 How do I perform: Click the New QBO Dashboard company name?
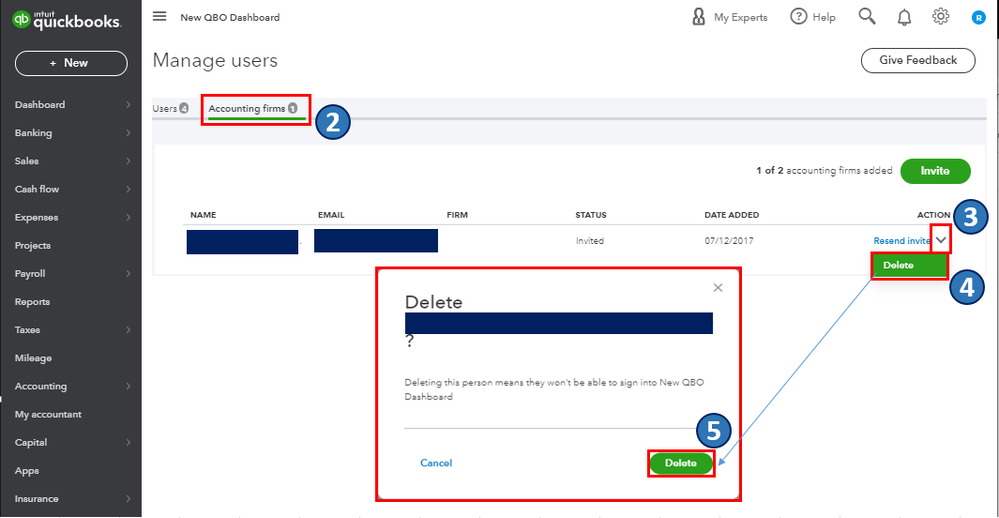click(x=230, y=17)
